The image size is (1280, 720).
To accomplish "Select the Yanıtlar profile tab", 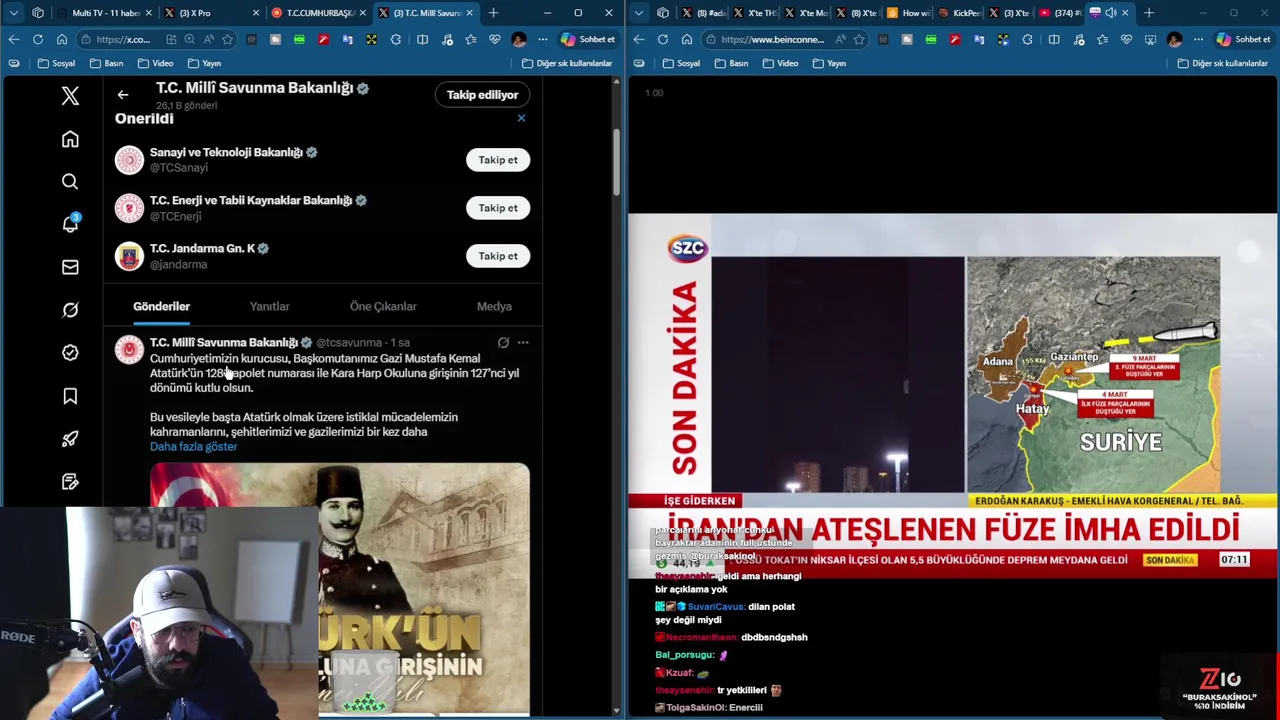I will 269,307.
